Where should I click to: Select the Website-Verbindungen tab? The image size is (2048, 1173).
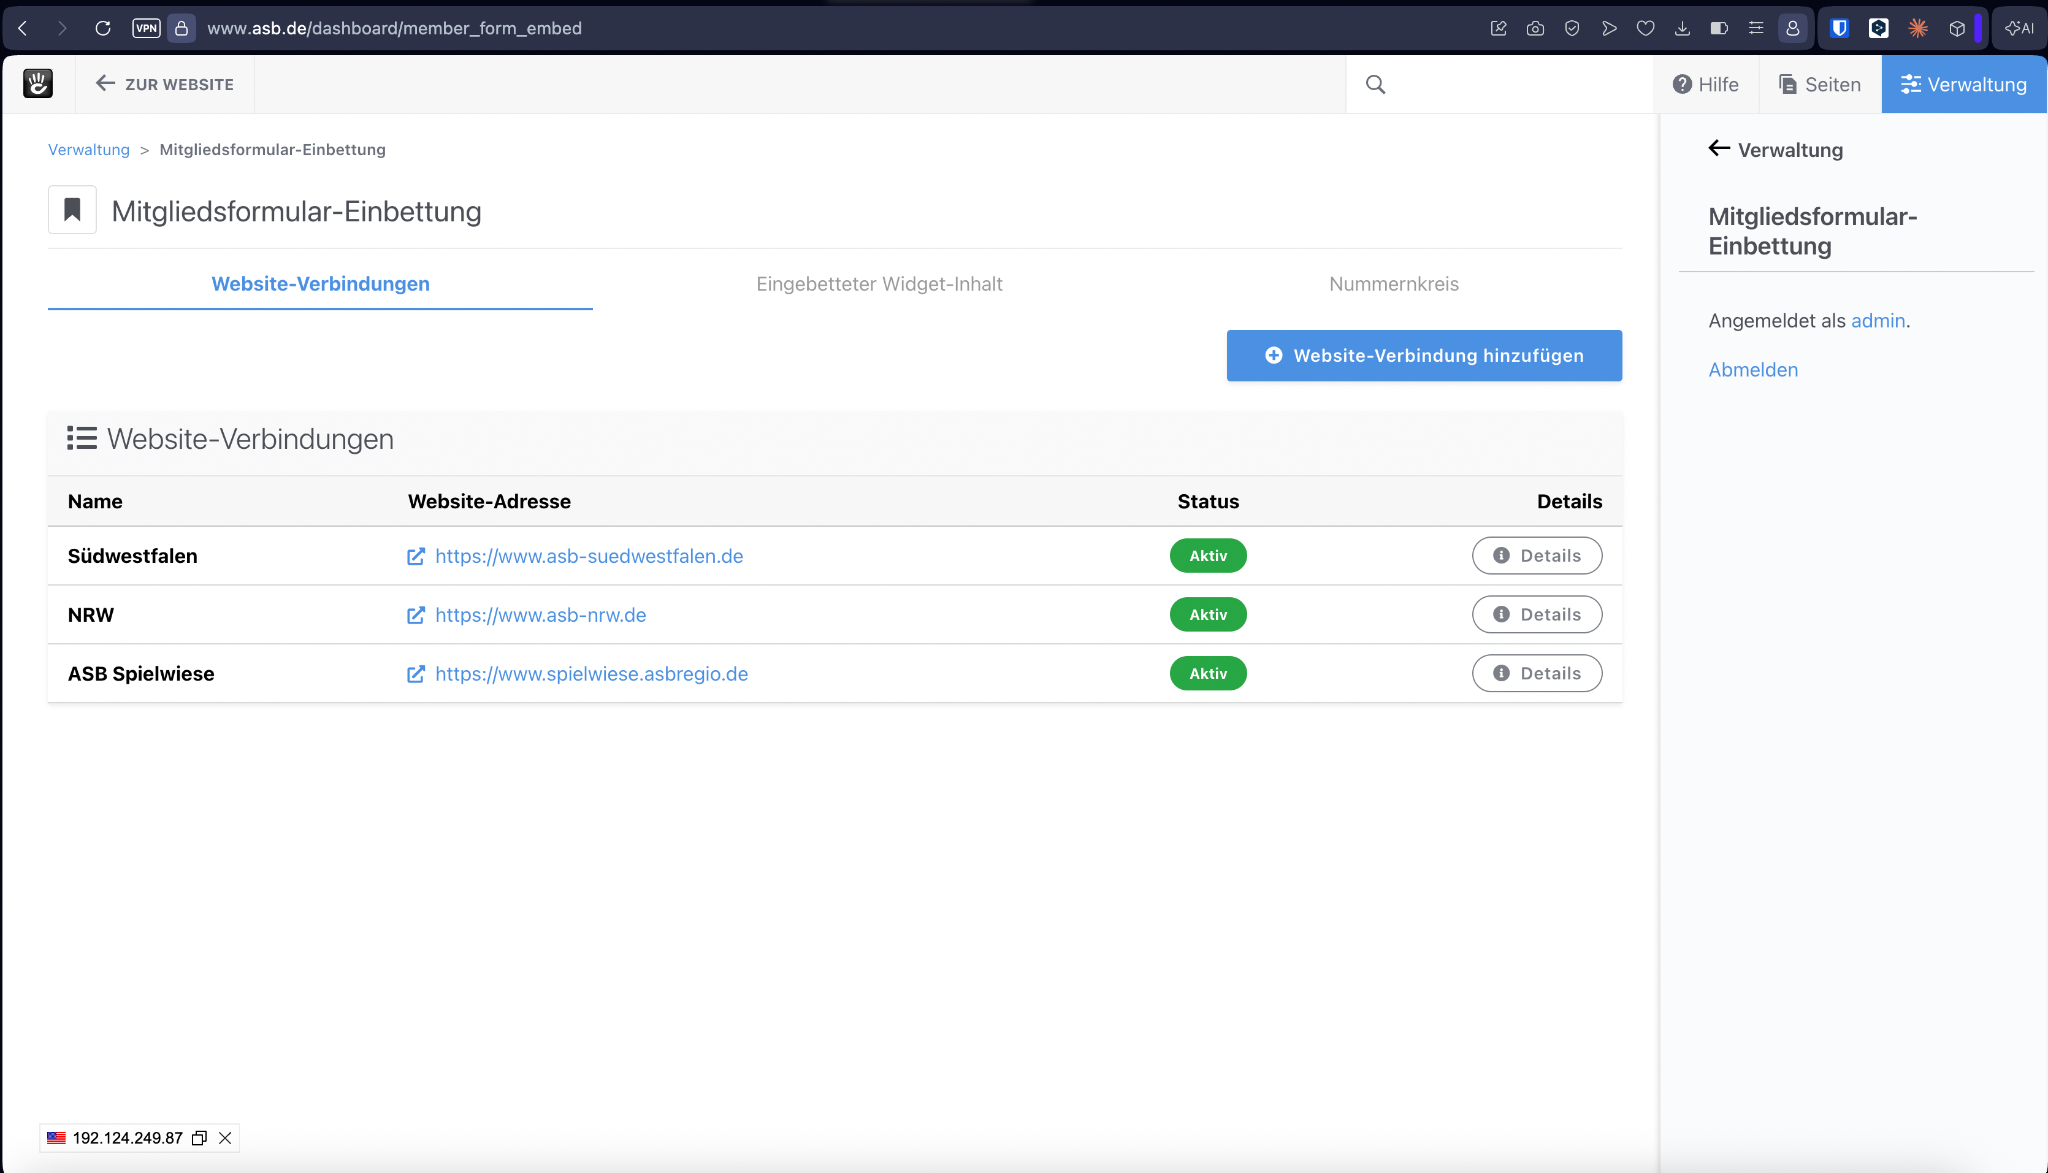(x=320, y=284)
